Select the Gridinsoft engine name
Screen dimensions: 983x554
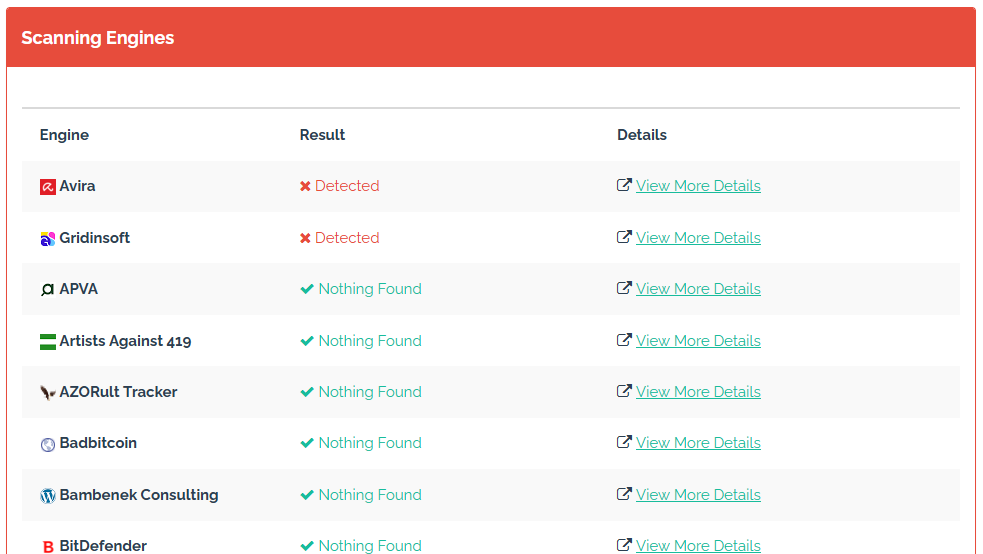(95, 238)
